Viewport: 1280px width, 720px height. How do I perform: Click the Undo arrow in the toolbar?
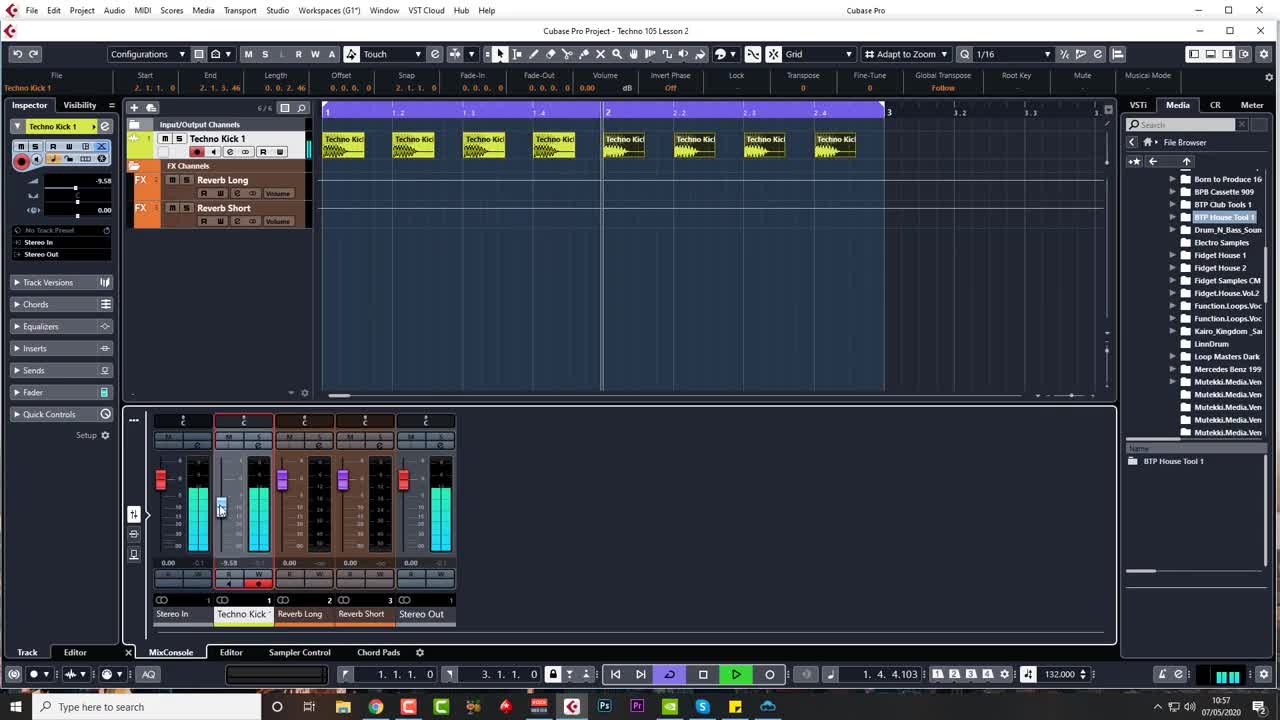click(x=17, y=54)
